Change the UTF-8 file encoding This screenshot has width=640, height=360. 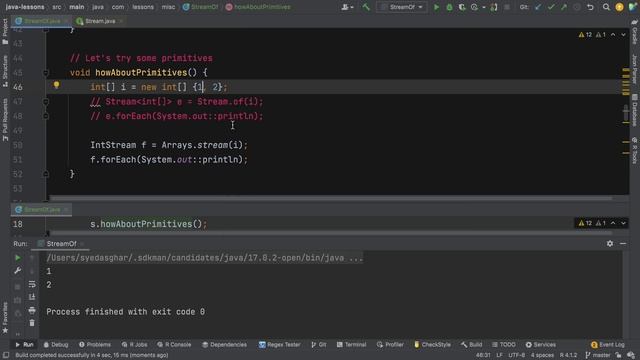pos(517,355)
